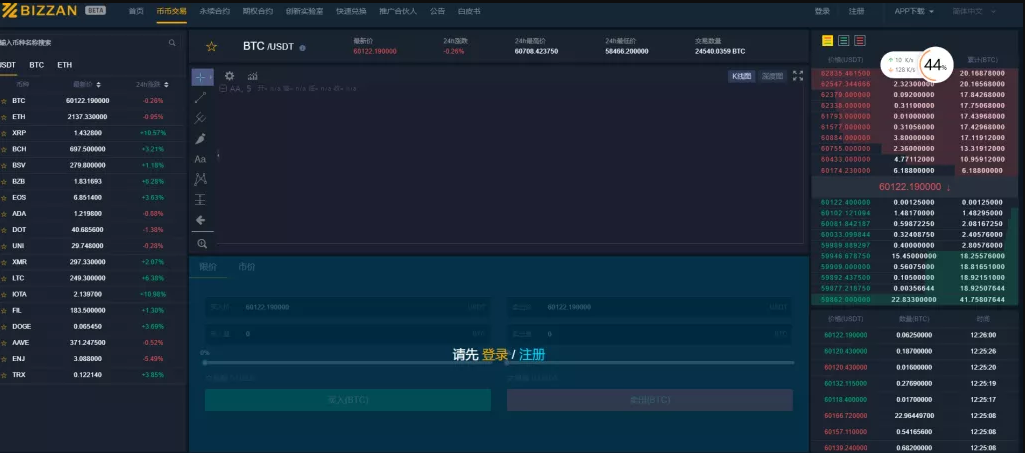The height and width of the screenshot is (453, 1025).
Task: Open the APP下载 dropdown
Action: point(914,11)
